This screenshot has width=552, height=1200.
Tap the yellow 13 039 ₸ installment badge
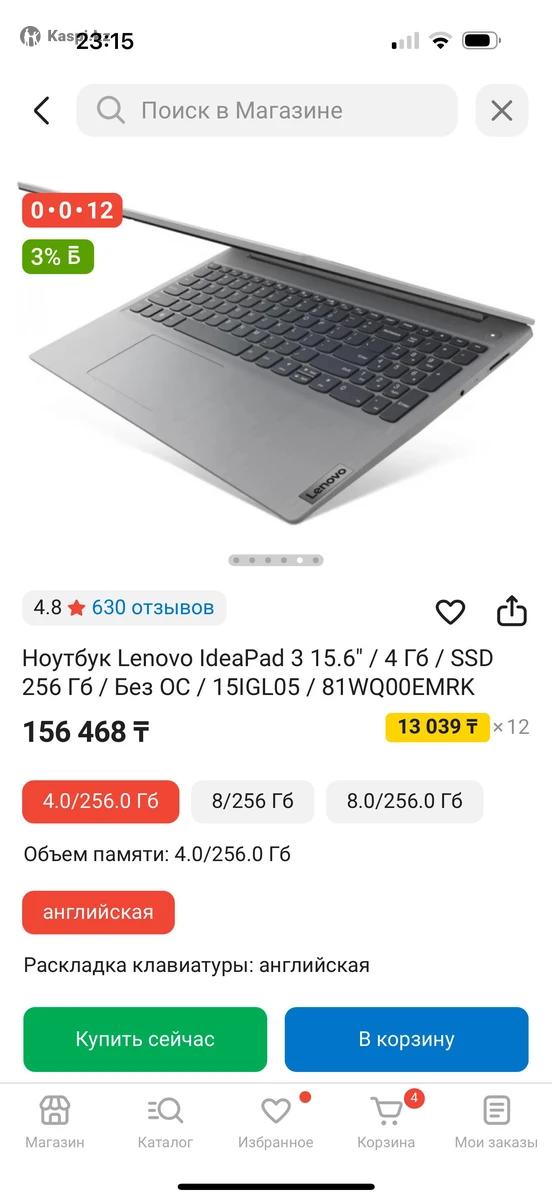click(437, 727)
